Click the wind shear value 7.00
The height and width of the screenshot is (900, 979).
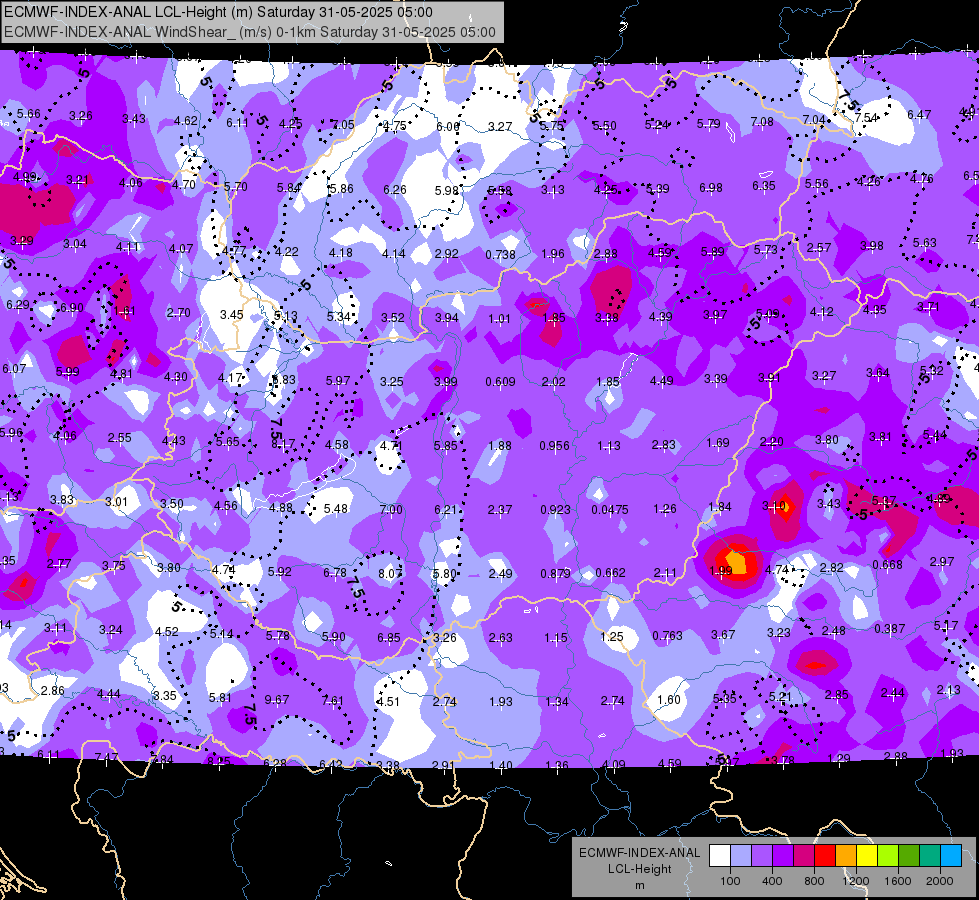[x=391, y=510]
